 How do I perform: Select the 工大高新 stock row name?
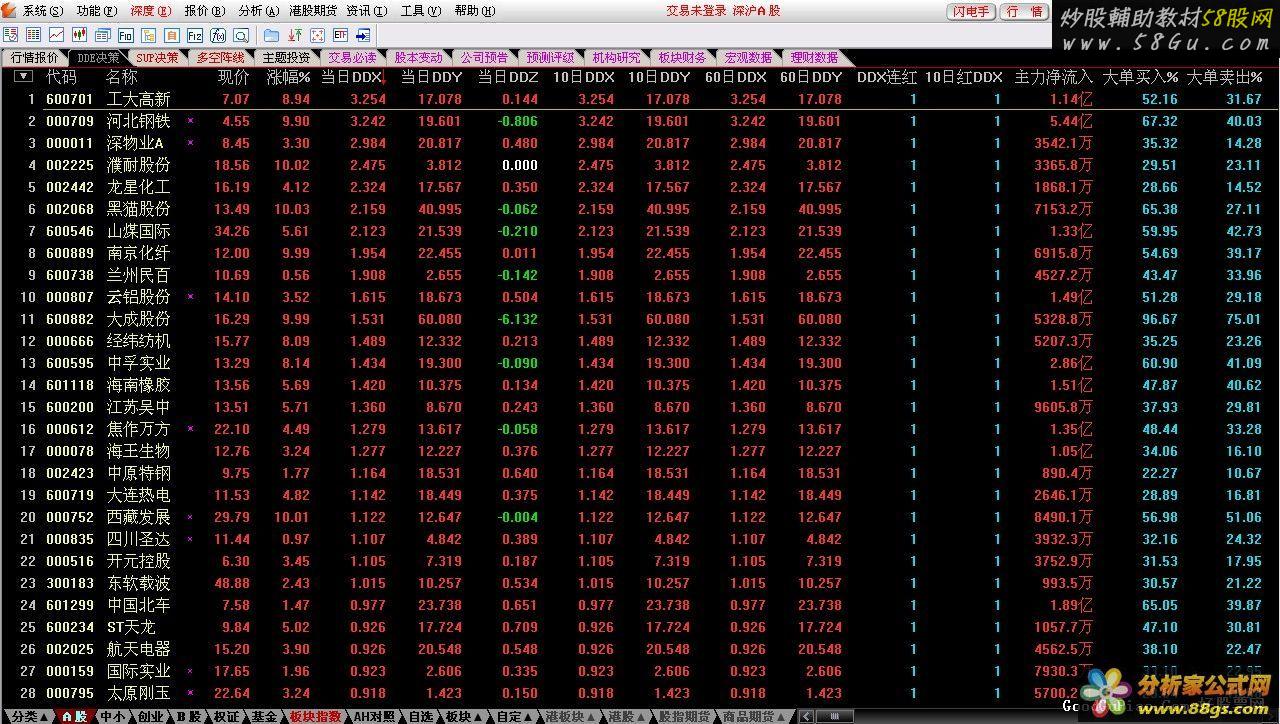coord(139,99)
